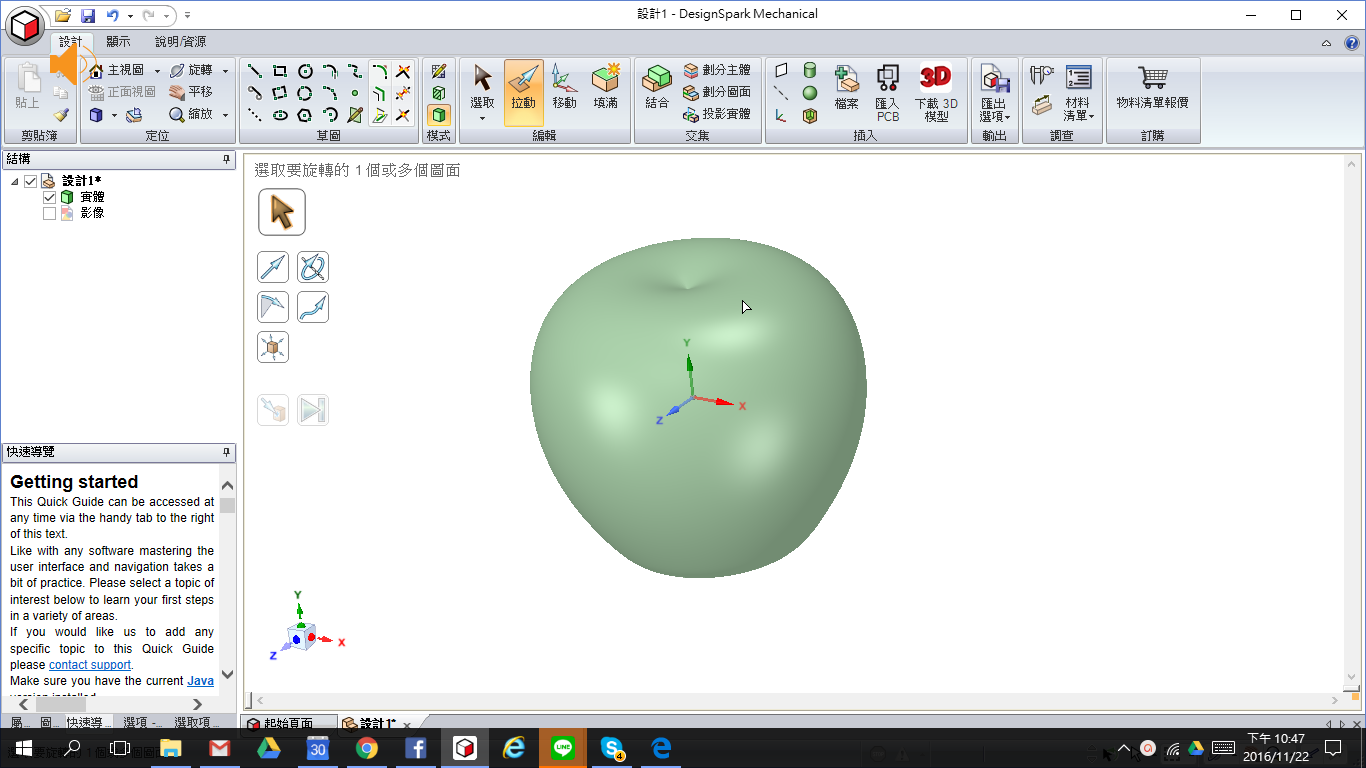Select 劃分圖面 (Split Face) tool
The image size is (1366, 768).
(717, 92)
